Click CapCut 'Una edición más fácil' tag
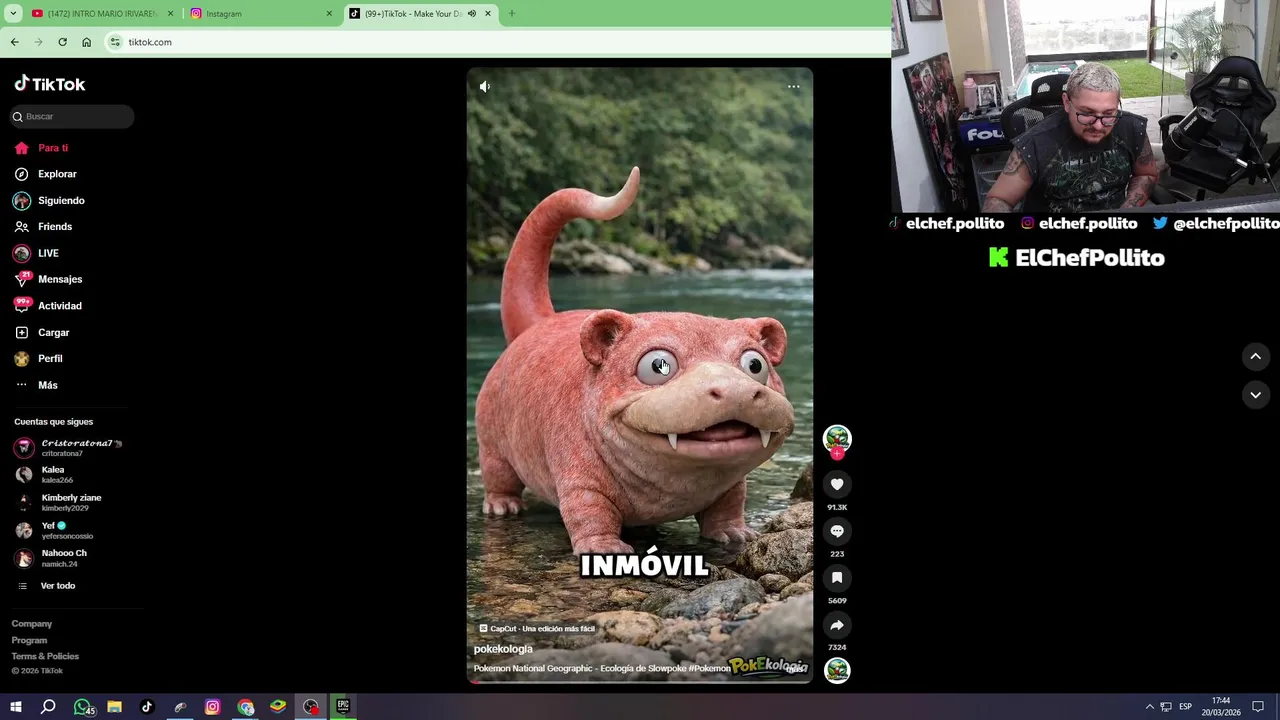The image size is (1280, 720). [537, 629]
